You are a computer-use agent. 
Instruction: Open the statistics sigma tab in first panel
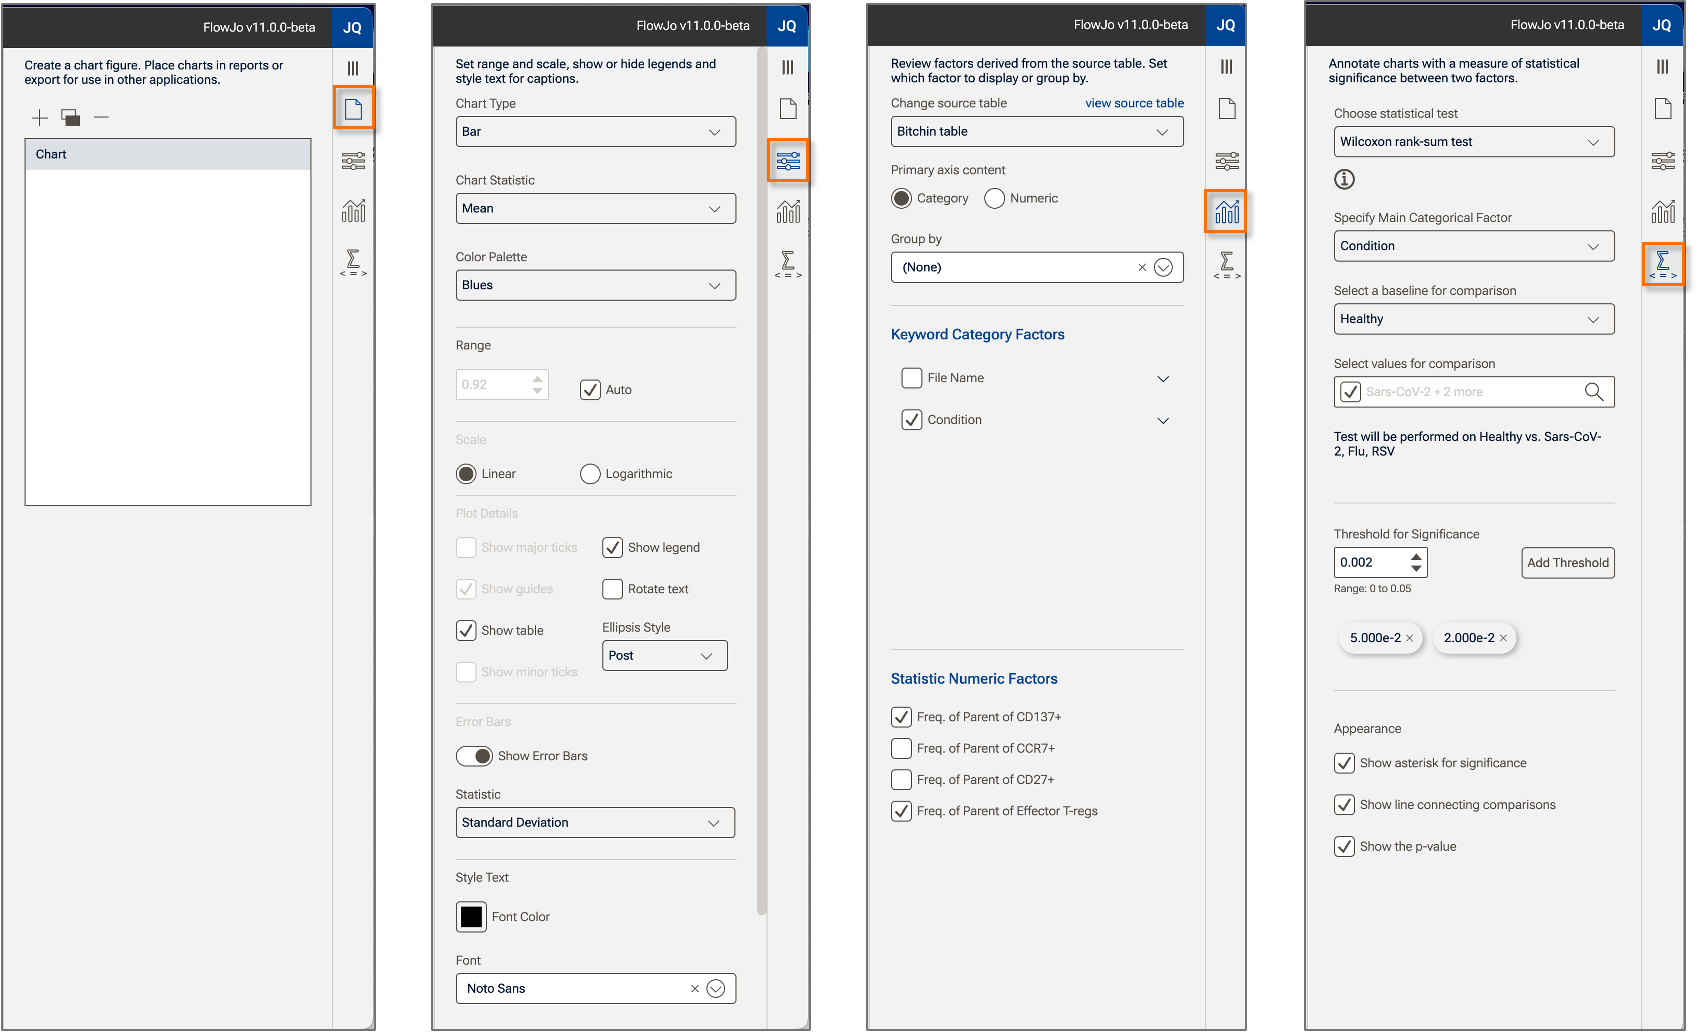tap(353, 262)
